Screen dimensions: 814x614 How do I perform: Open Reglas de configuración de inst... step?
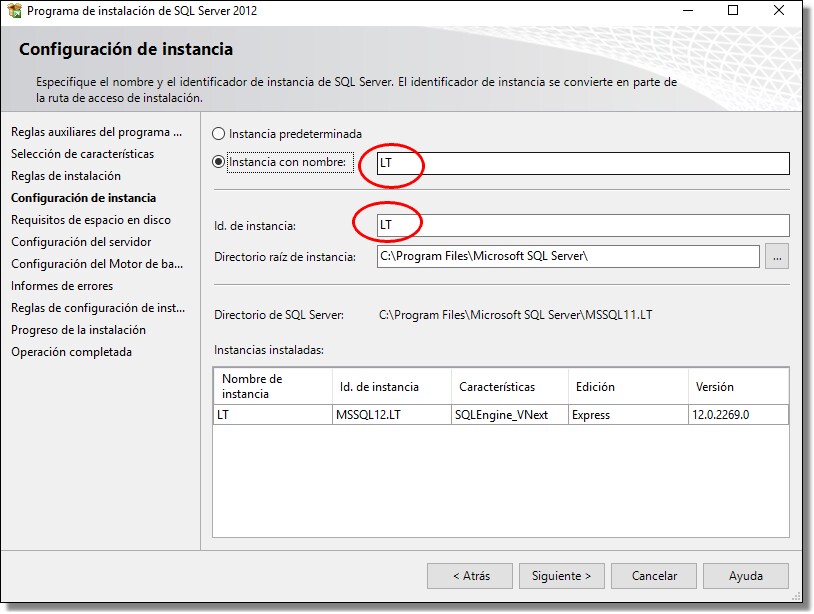point(98,308)
